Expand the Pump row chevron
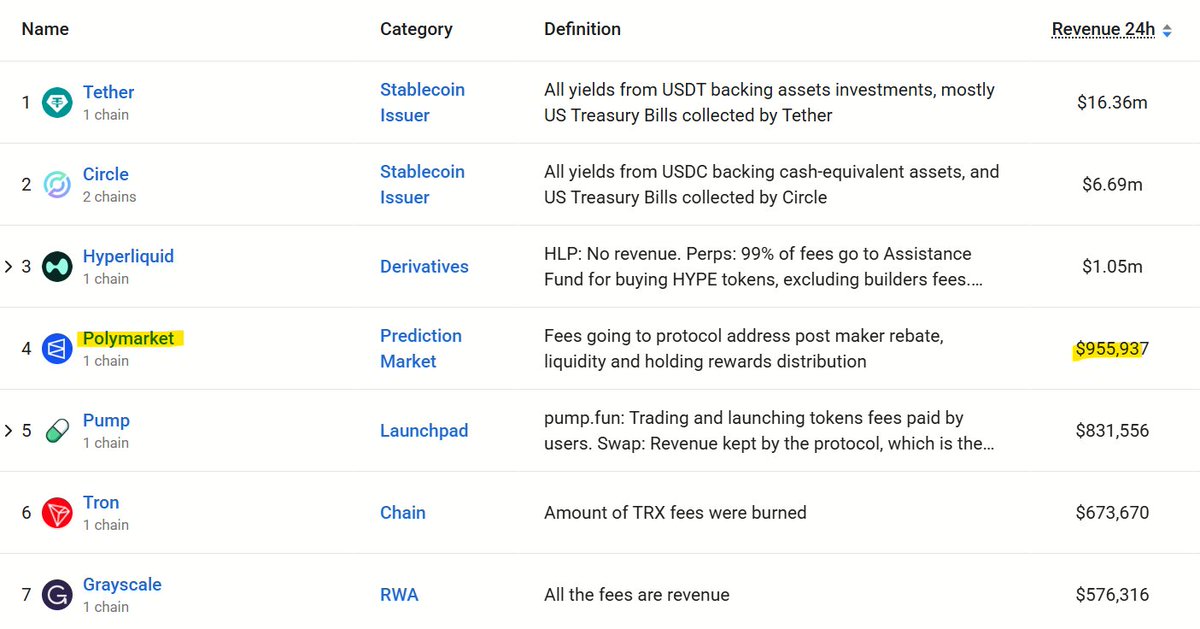This screenshot has width=1200, height=629. (9, 431)
